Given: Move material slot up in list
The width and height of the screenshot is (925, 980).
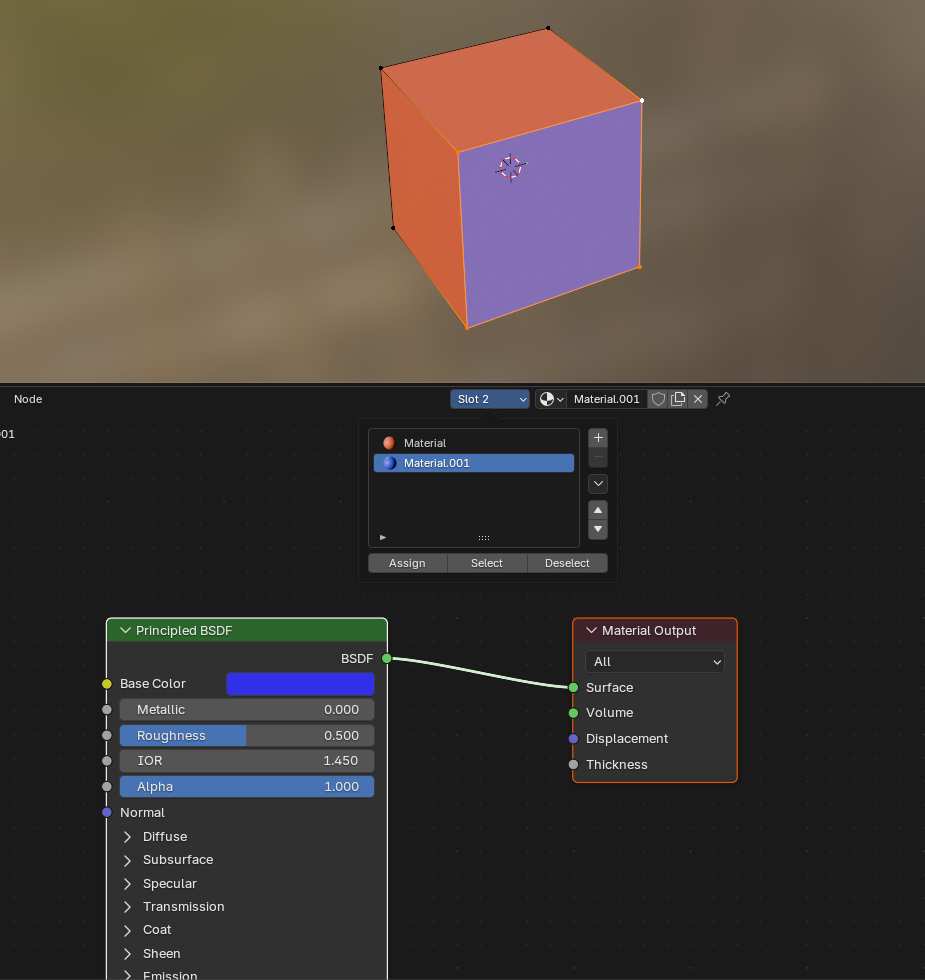Looking at the screenshot, I should pyautogui.click(x=598, y=510).
